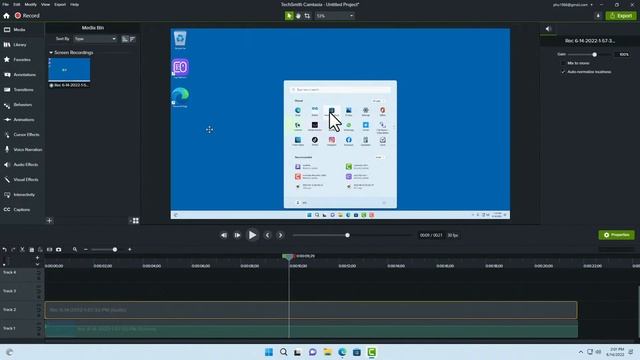The image size is (640, 360).
Task: Click the Gain 100% value field
Action: [x=623, y=54]
